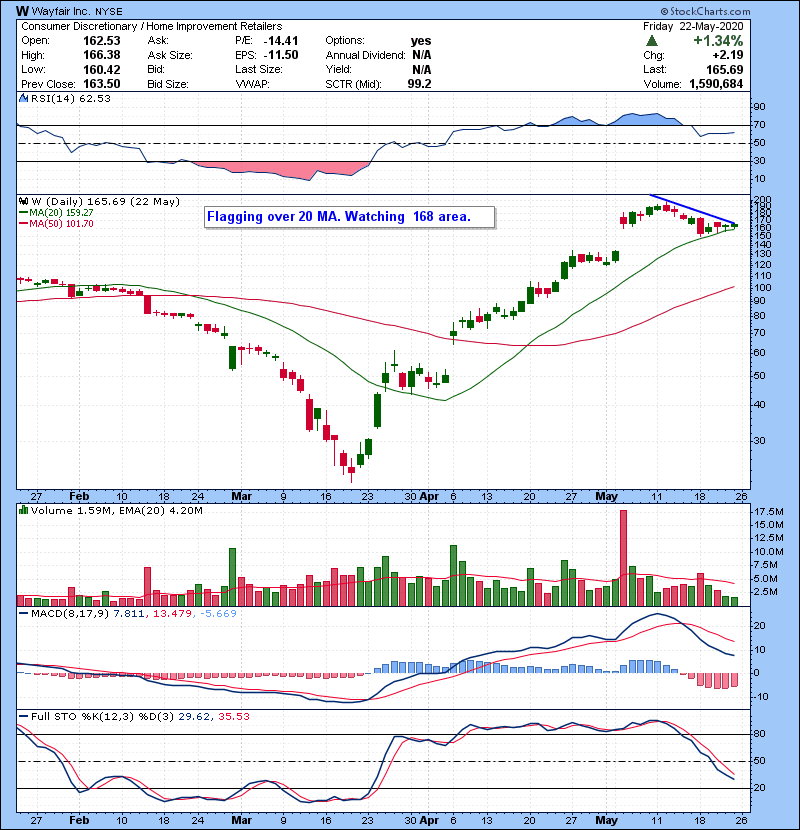Click the Wayfair Inc. NYSE title
This screenshot has width=800, height=830.
point(77,11)
